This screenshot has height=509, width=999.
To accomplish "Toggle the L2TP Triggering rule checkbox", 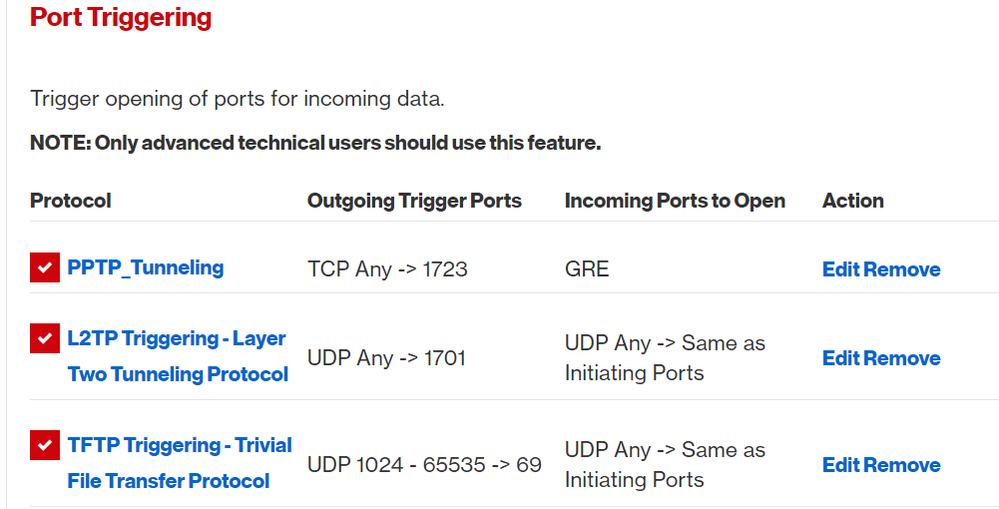I will pos(45,339).
